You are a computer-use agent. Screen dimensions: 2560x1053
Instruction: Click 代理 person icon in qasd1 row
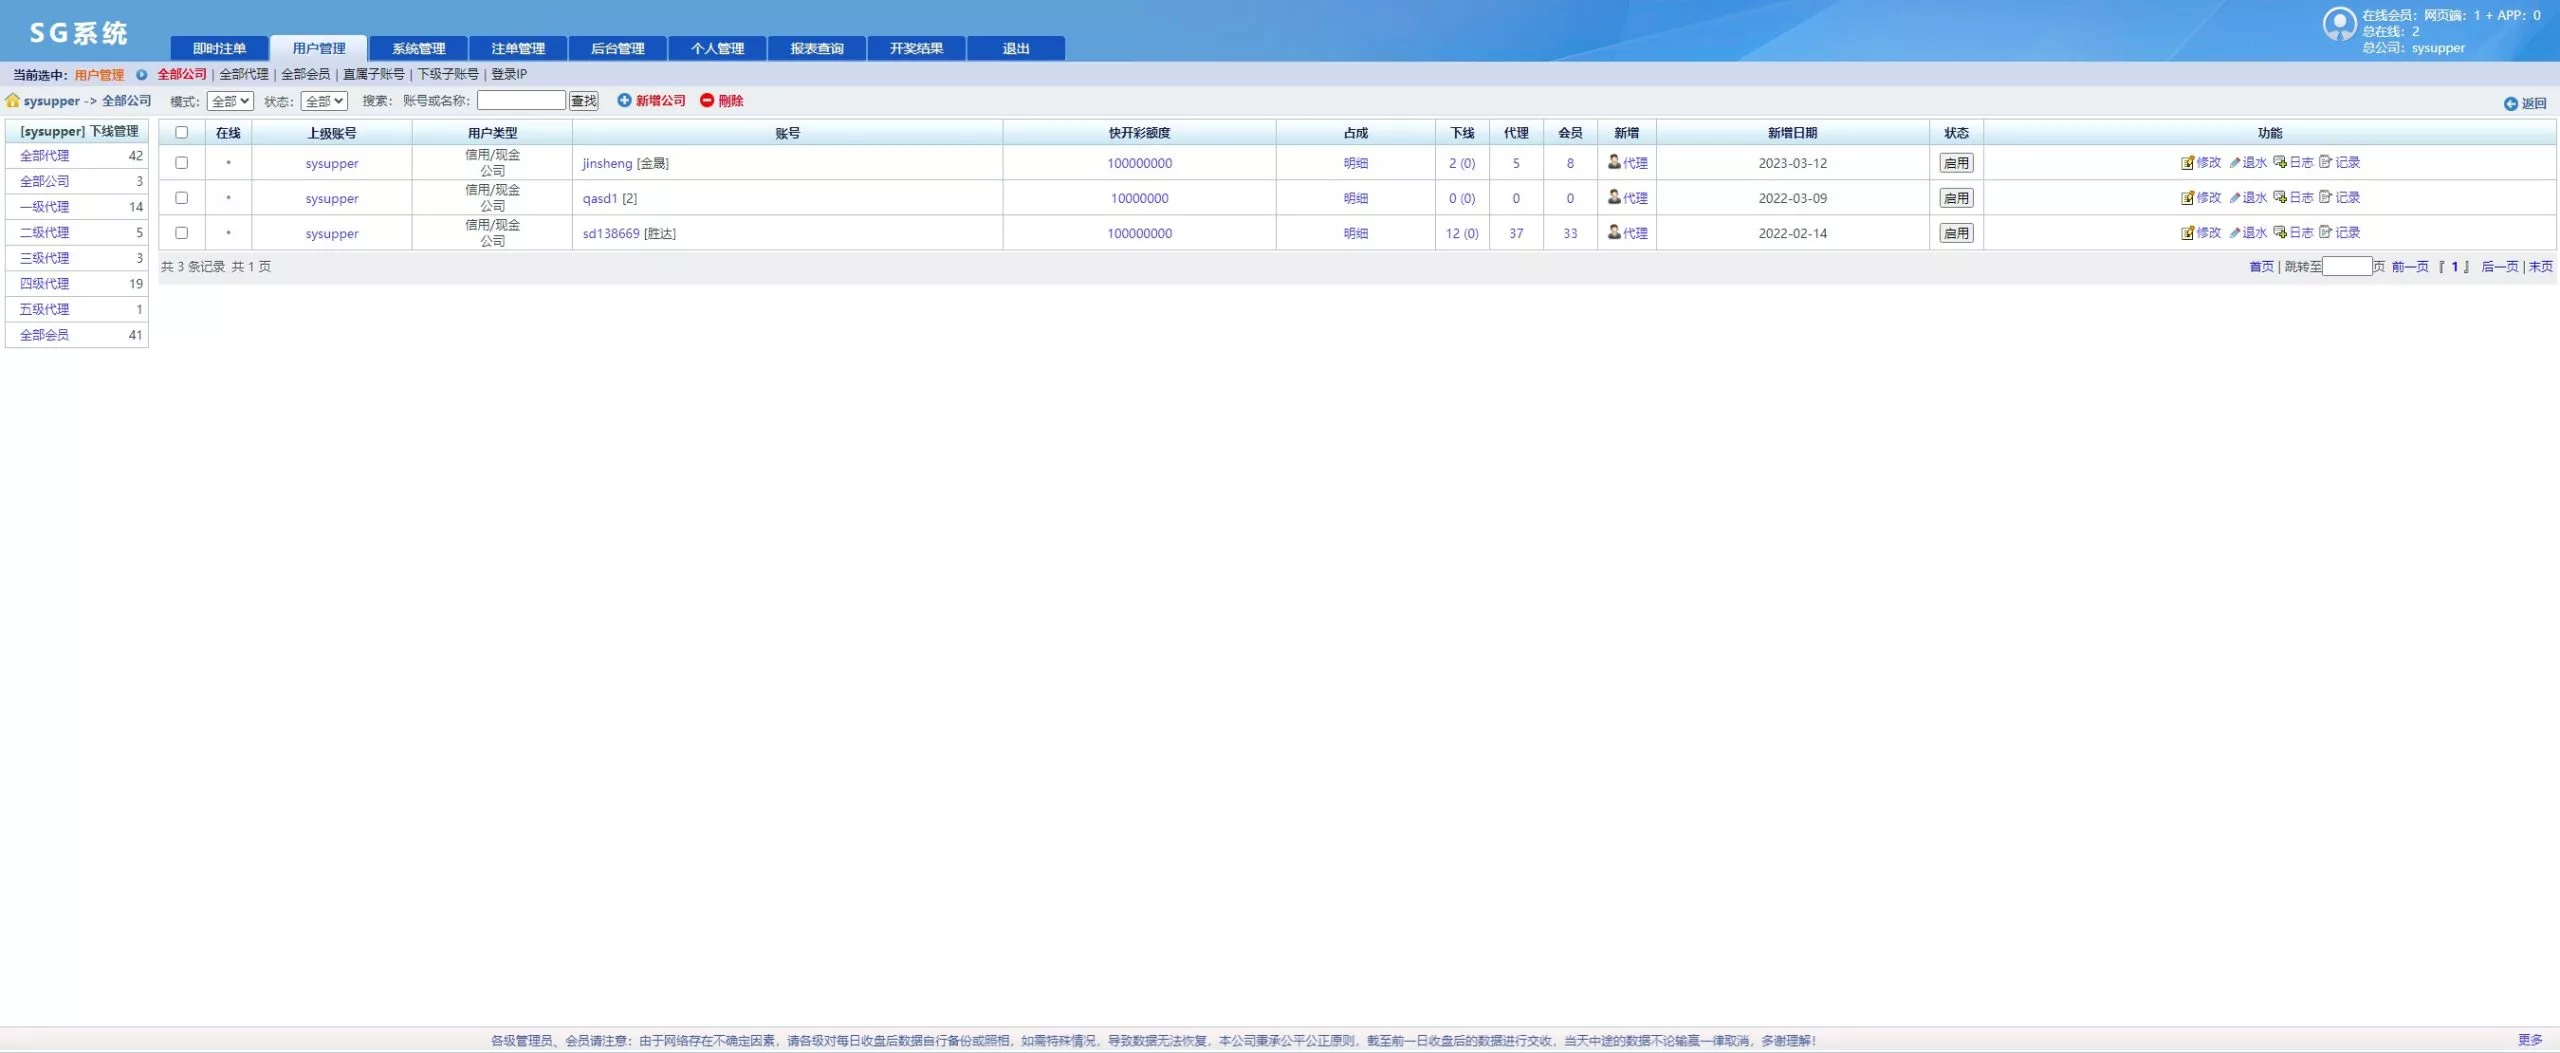(1614, 197)
